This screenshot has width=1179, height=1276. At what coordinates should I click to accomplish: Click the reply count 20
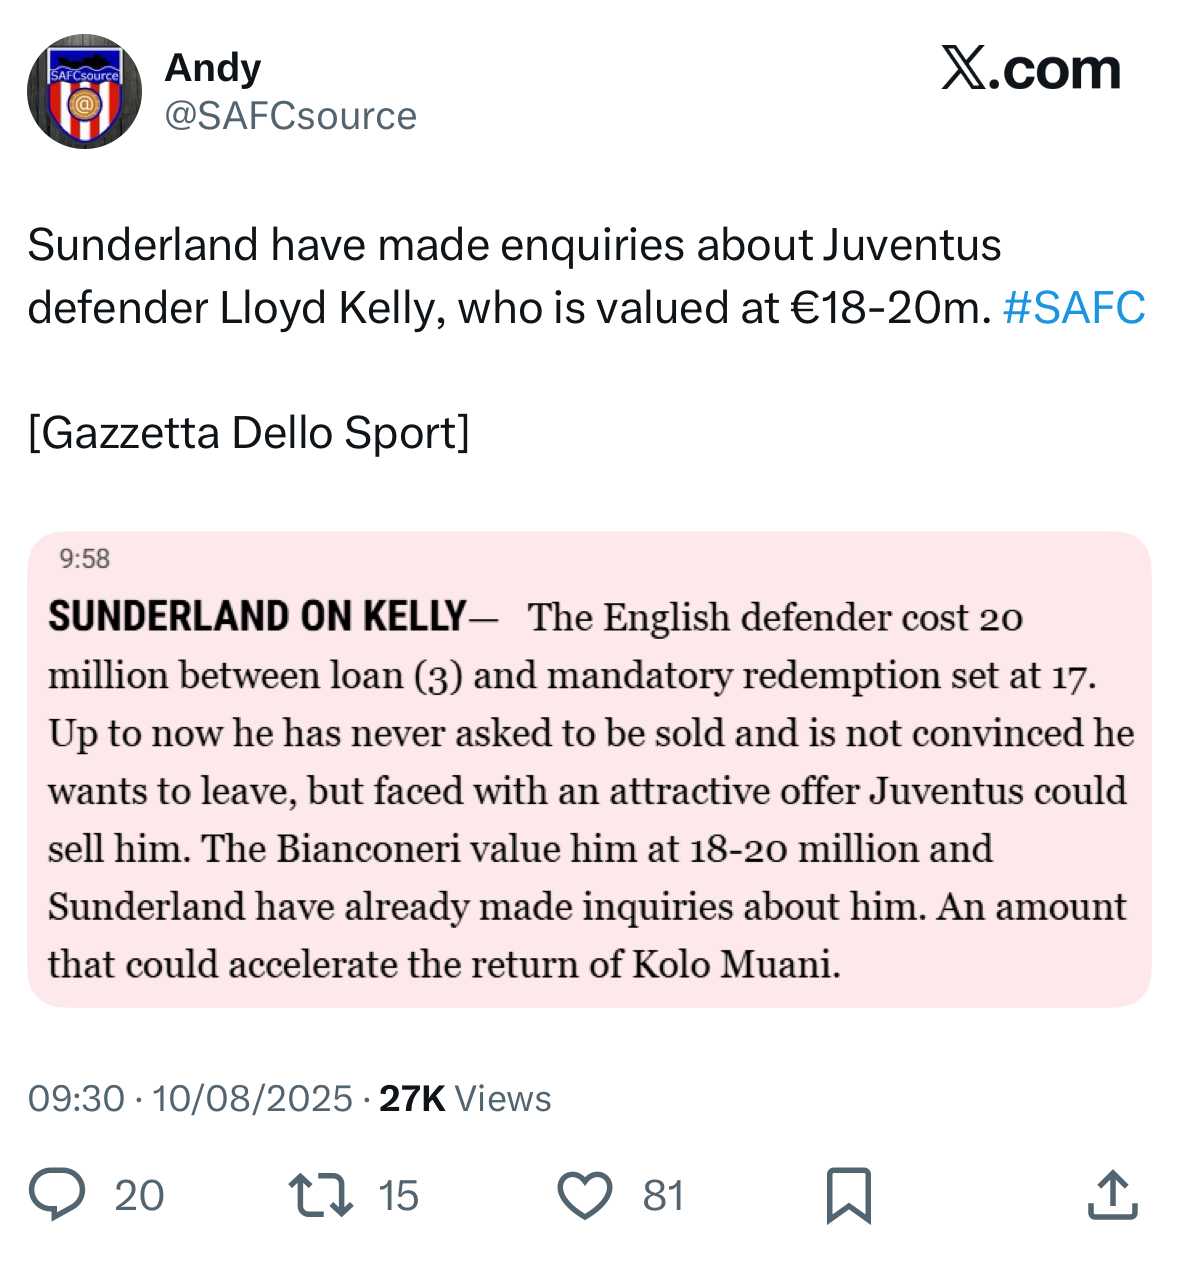139,1196
